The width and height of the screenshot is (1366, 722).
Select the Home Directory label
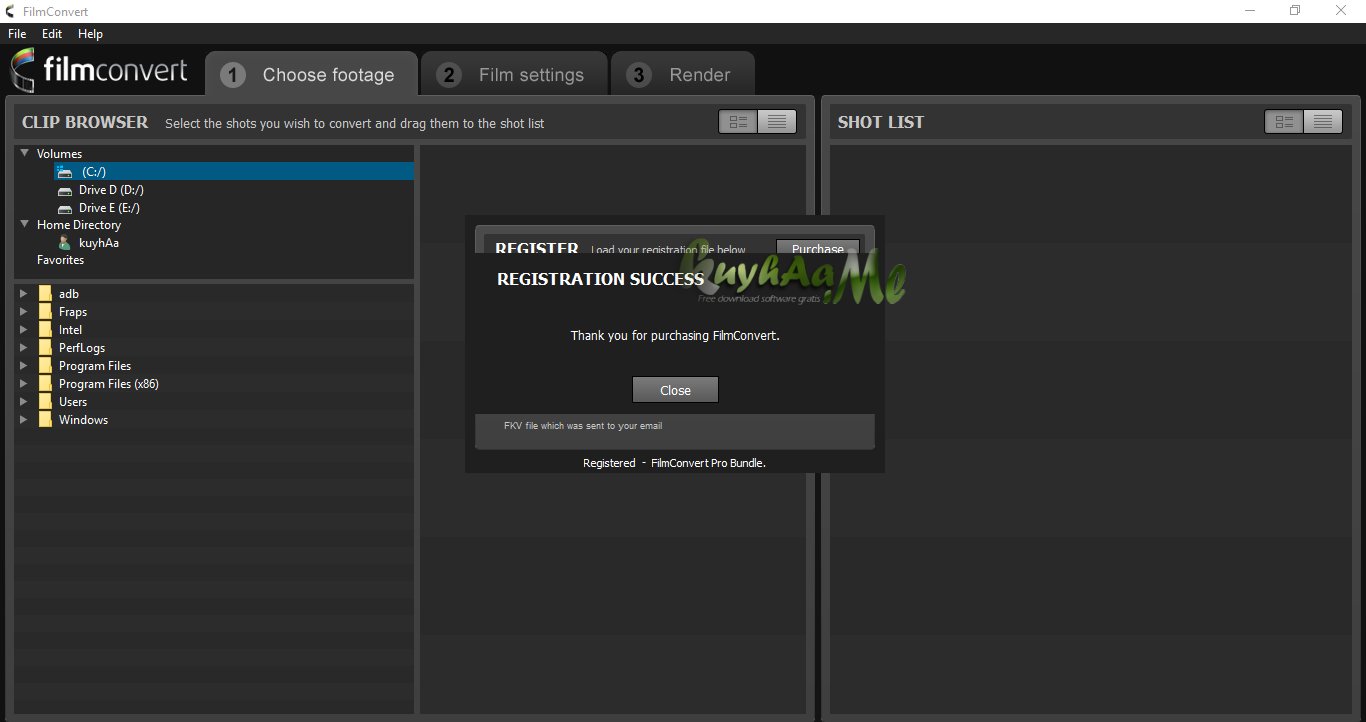[x=79, y=225]
